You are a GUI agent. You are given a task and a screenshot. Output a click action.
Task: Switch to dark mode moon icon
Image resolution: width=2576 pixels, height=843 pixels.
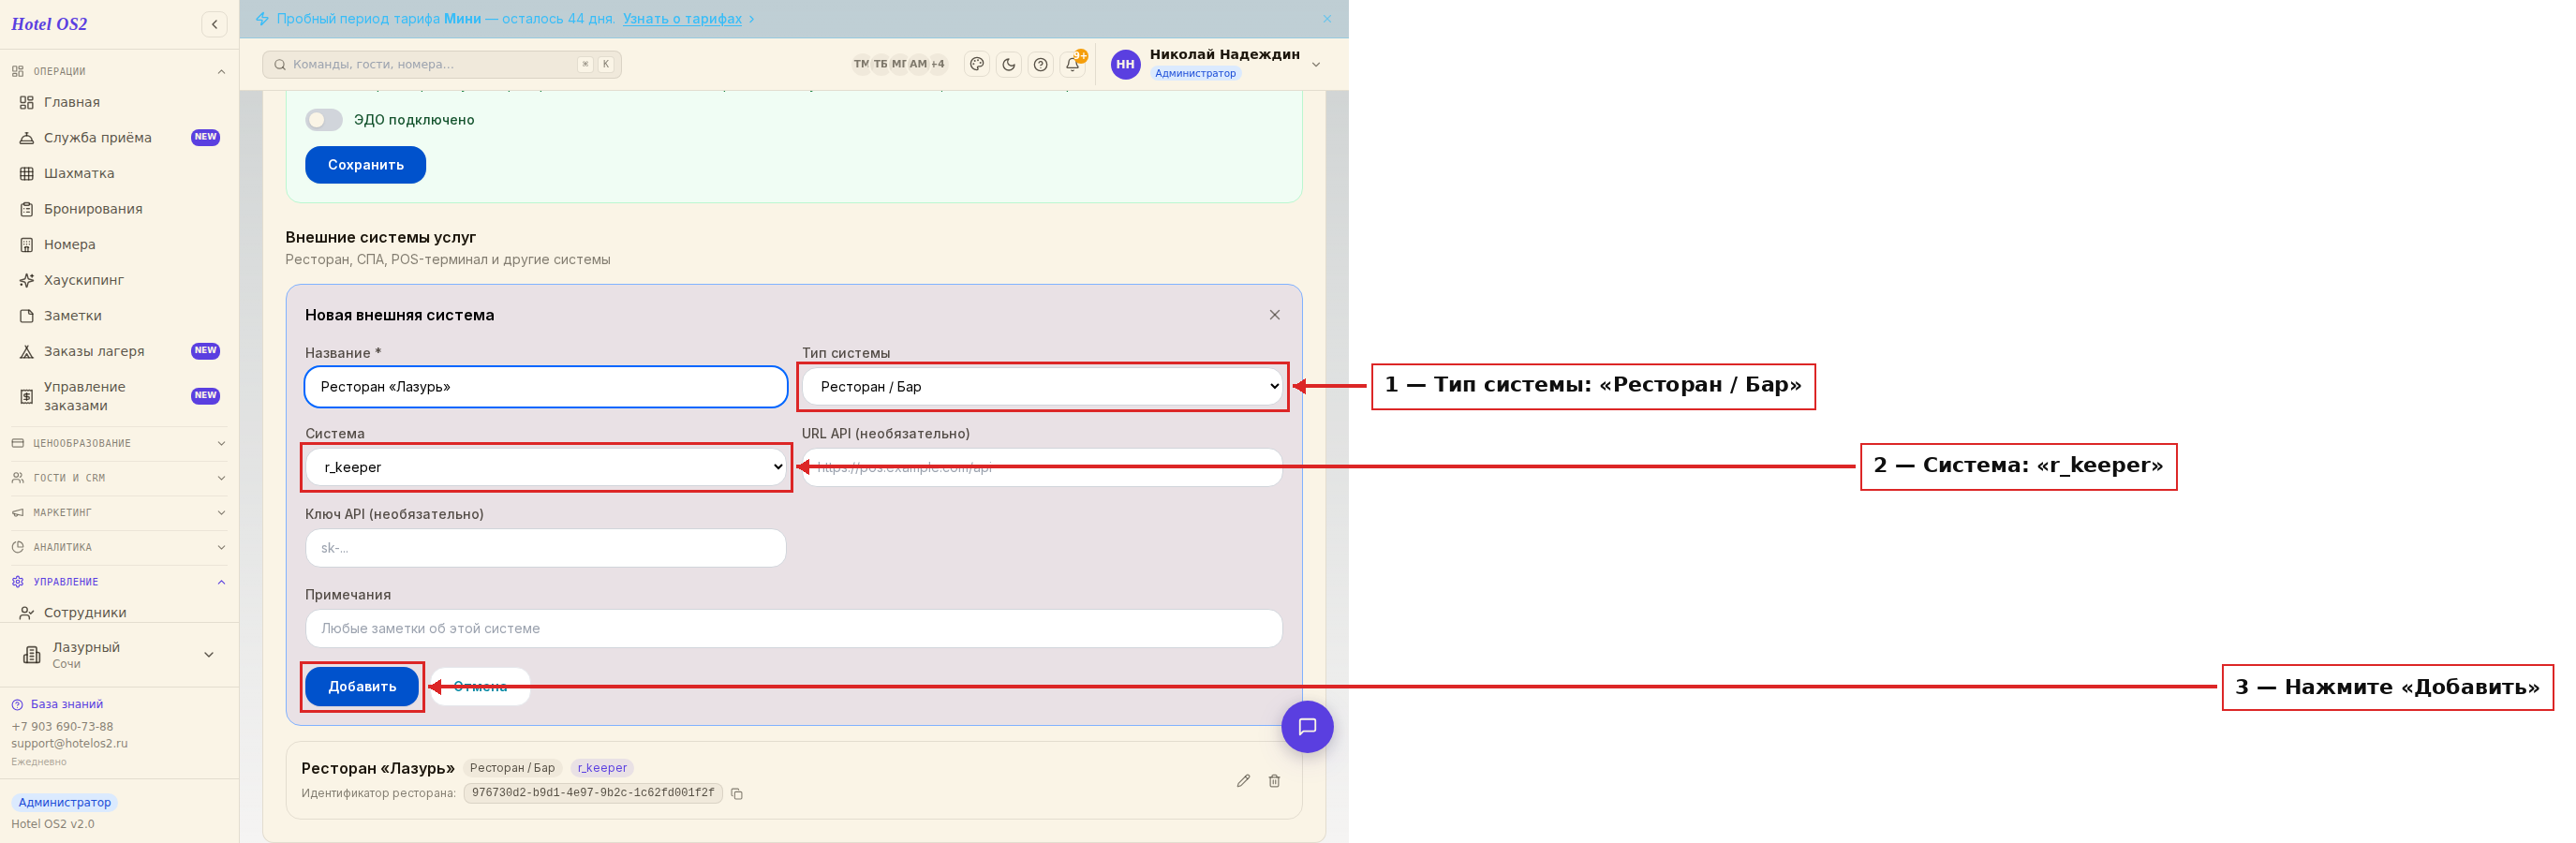click(1009, 64)
